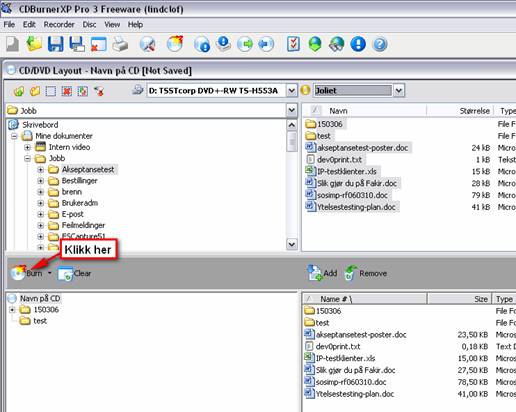This screenshot has height=412, width=516.
Task: Collapse the Mine dokumenter tree node
Action: tap(14, 136)
